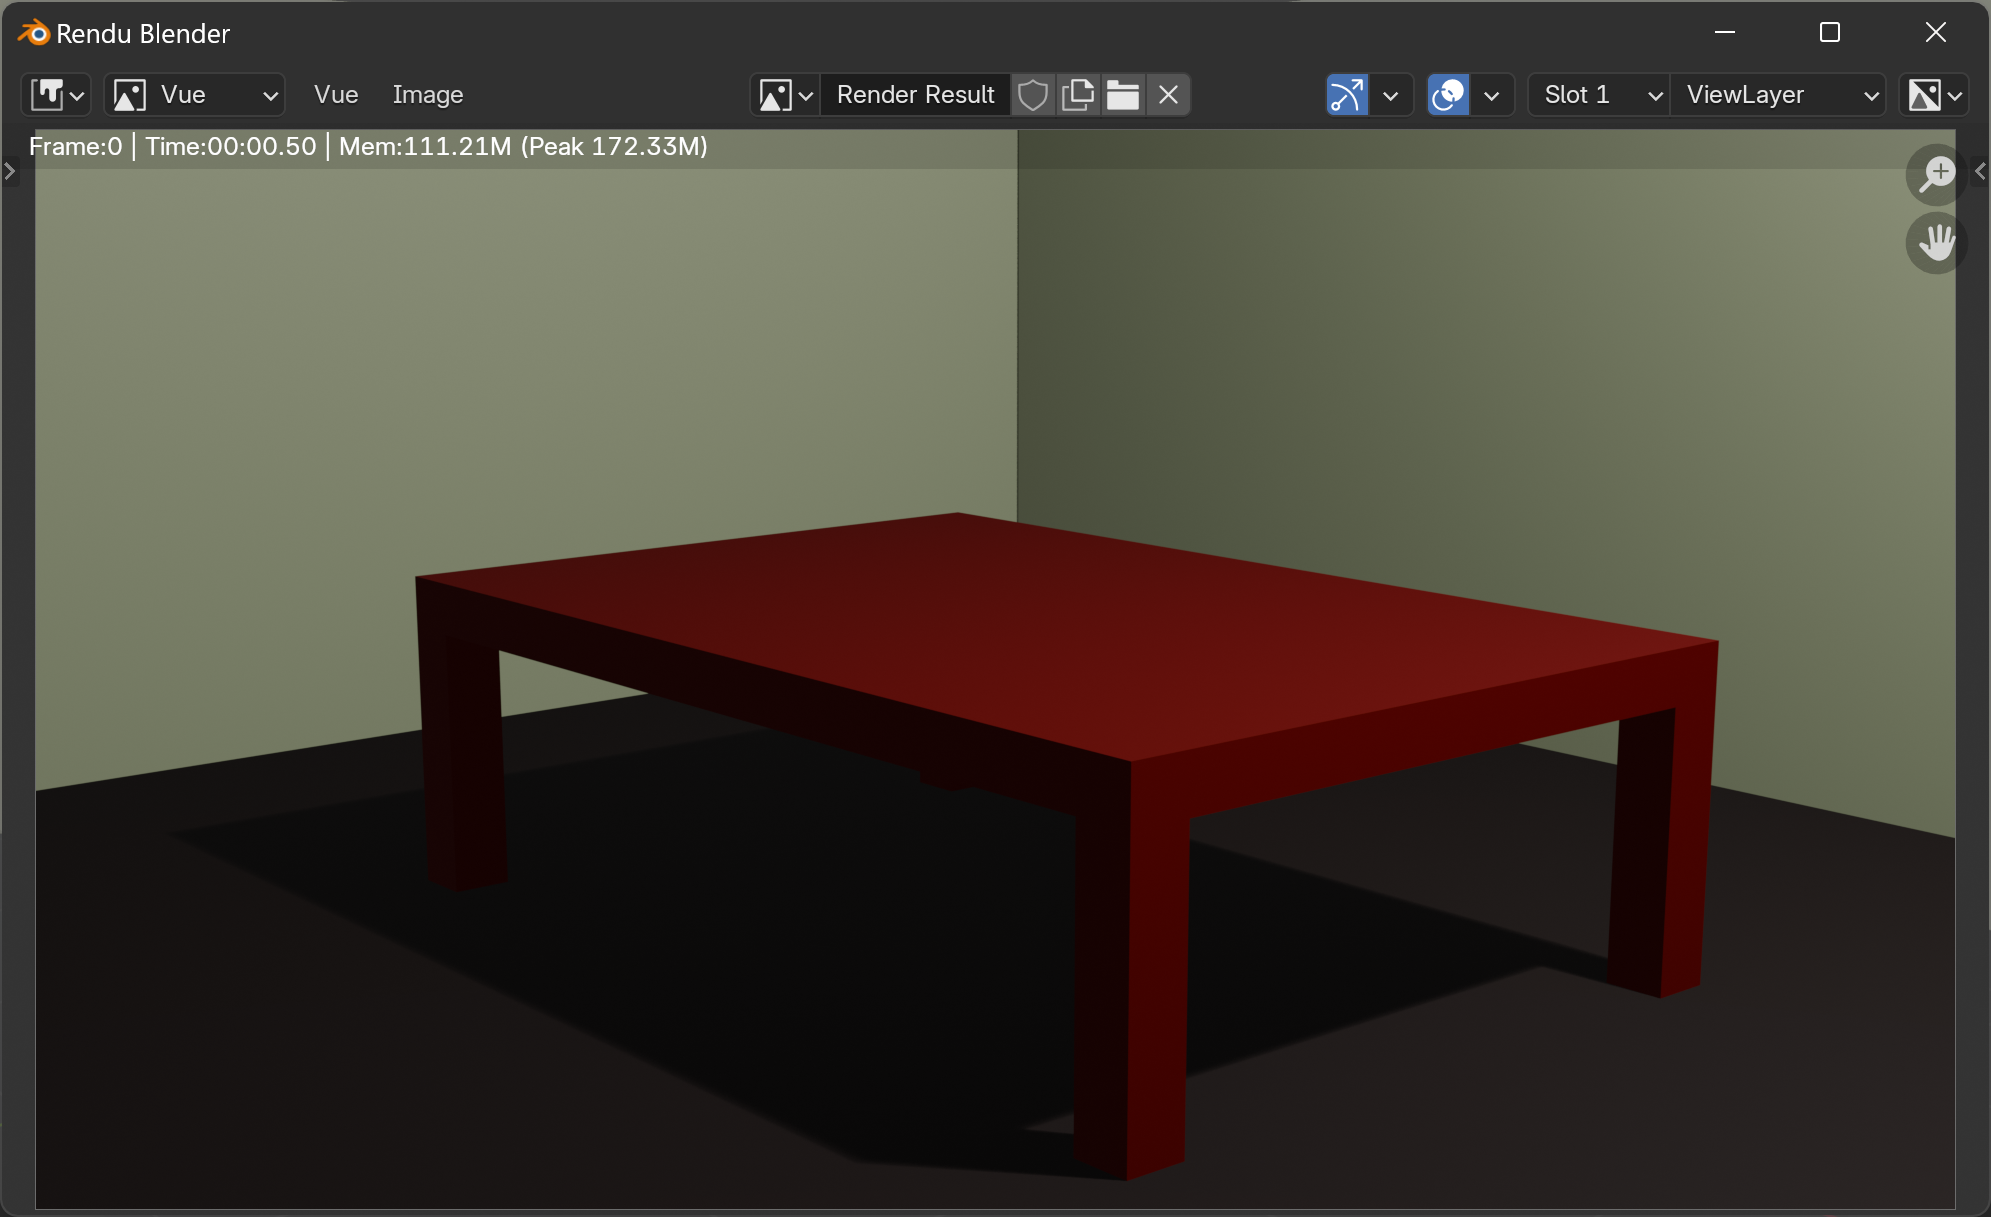Expand the overlays options dropdown arrow
1991x1217 pixels.
pos(1492,95)
